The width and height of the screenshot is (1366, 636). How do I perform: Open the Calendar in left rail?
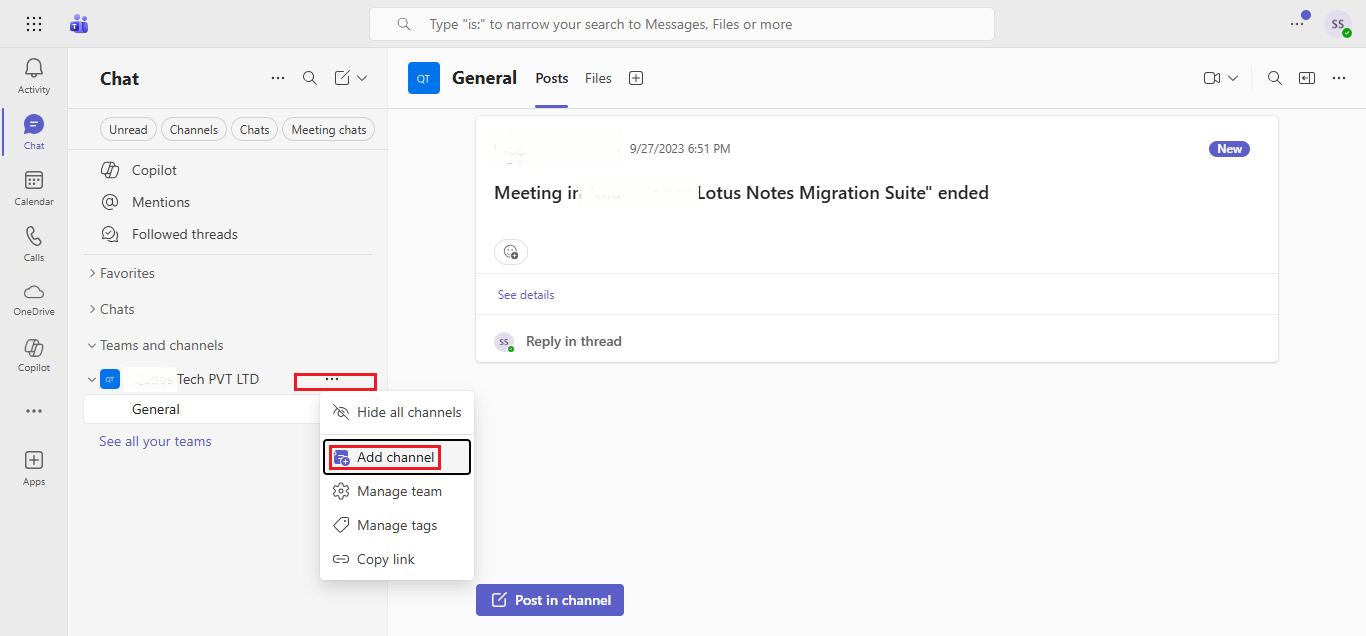[34, 188]
